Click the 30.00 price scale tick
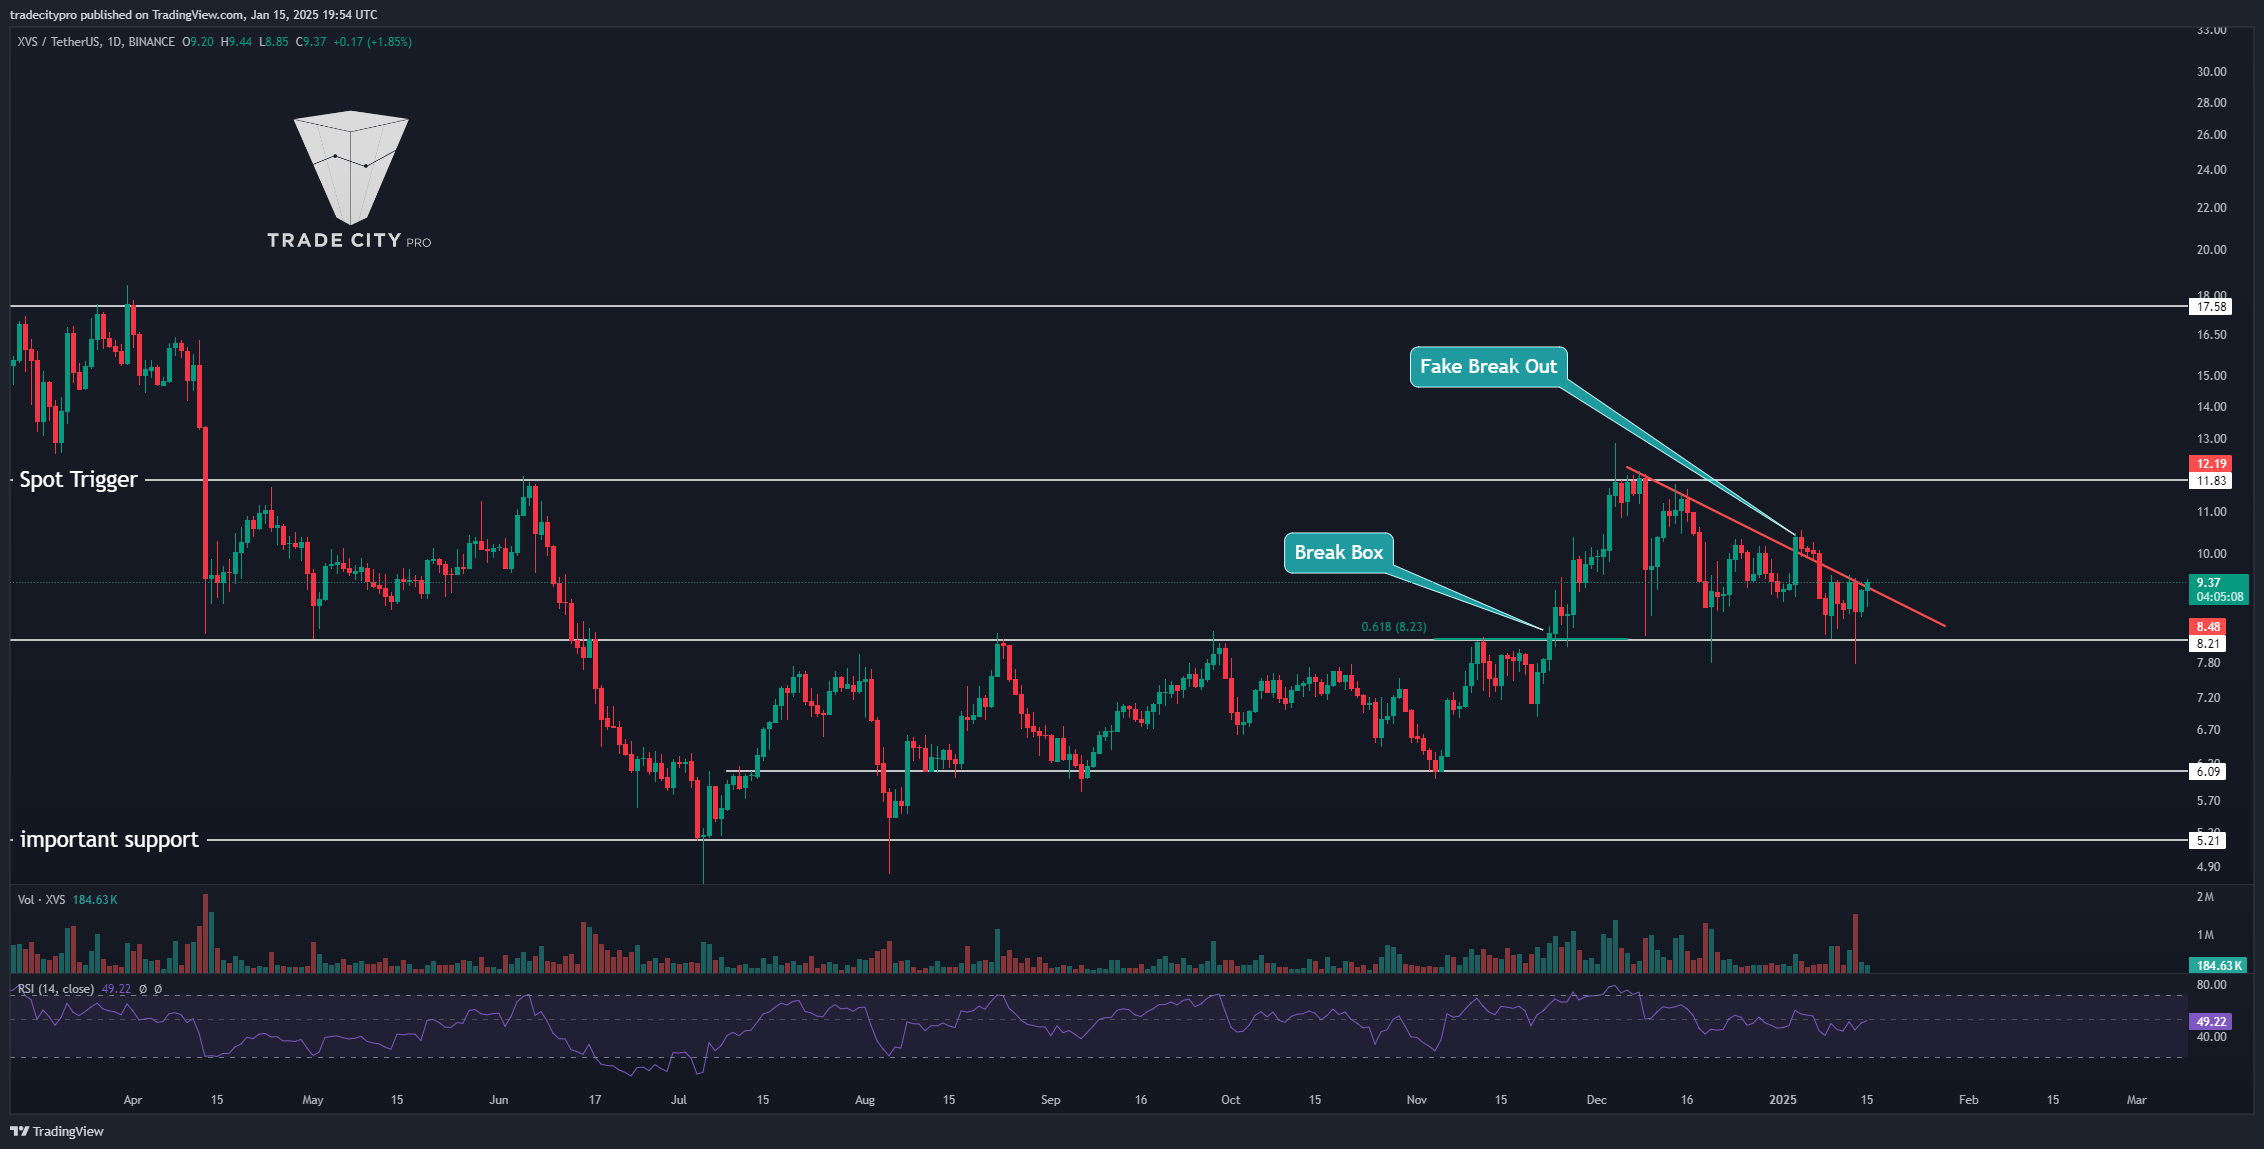Image resolution: width=2264 pixels, height=1149 pixels. (x=2211, y=72)
